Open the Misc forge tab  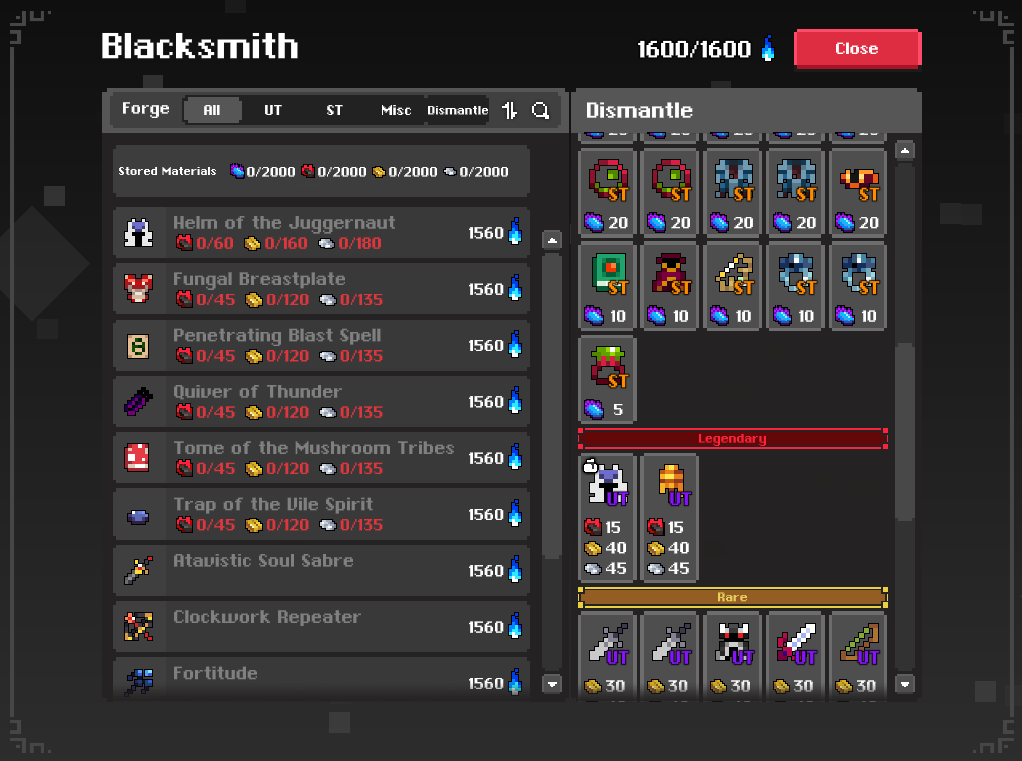tap(396, 110)
